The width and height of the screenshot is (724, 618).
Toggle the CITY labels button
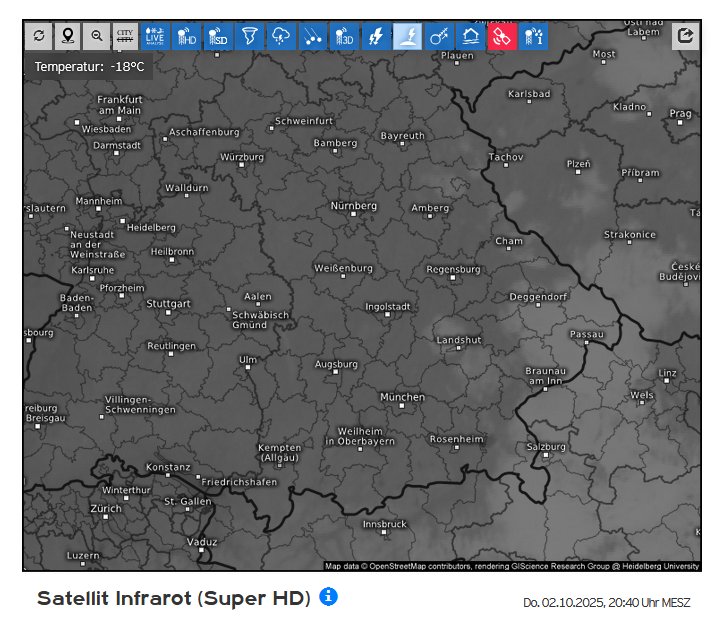[125, 36]
